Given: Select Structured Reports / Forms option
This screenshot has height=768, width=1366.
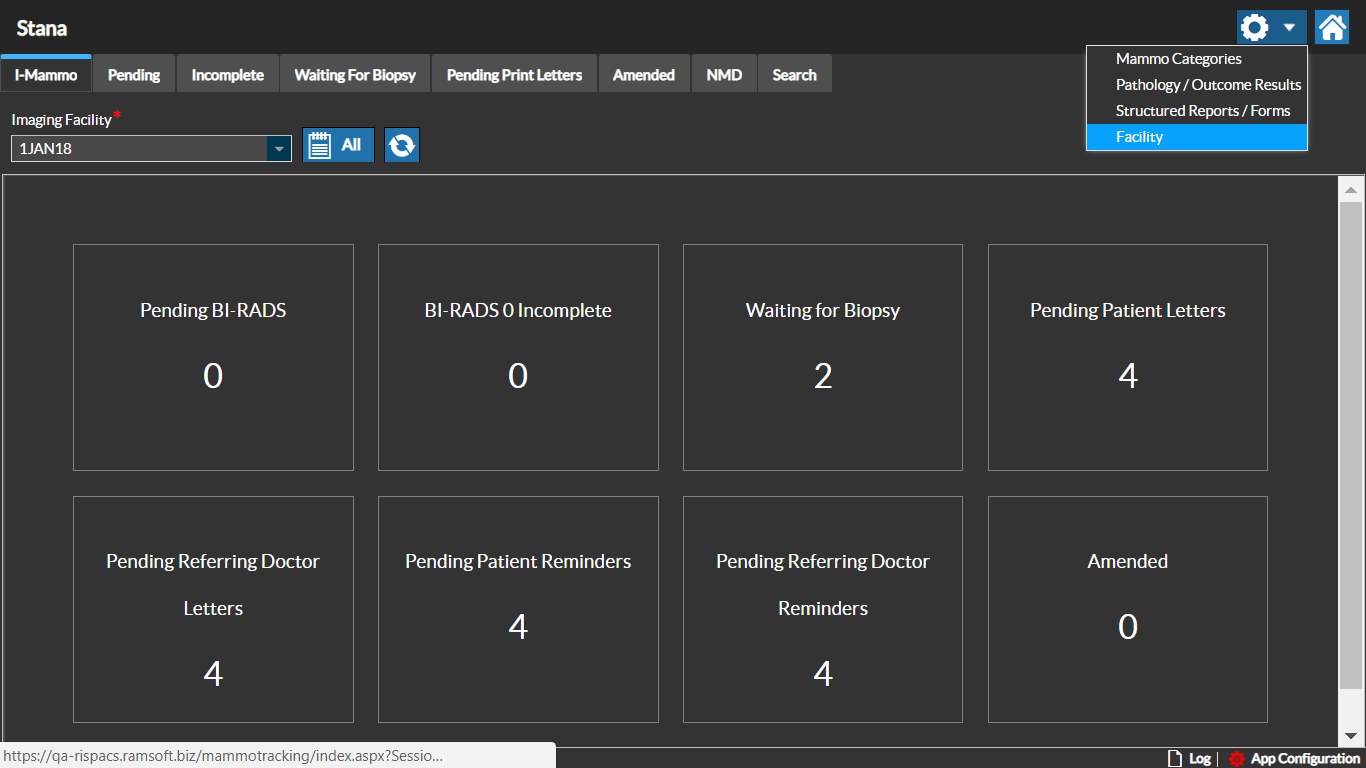Looking at the screenshot, I should point(1202,111).
